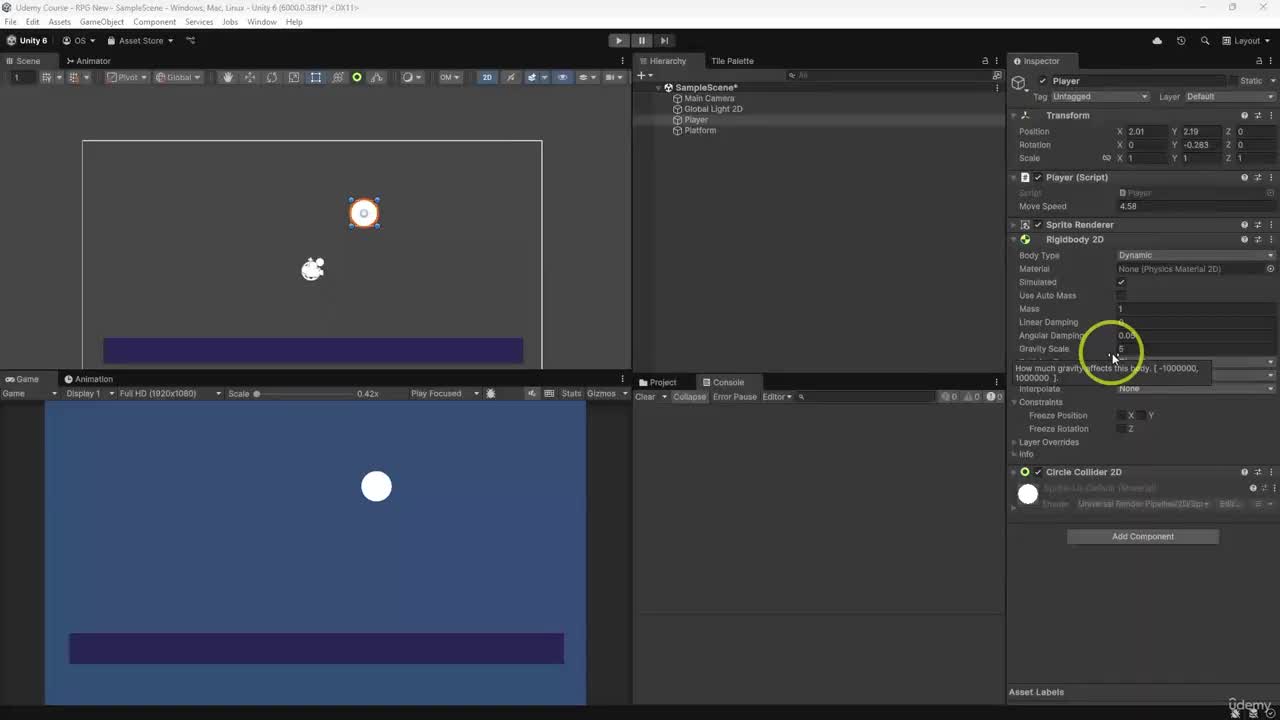Open the Body Type dropdown
Screen dimensions: 1280x720
(1196, 255)
